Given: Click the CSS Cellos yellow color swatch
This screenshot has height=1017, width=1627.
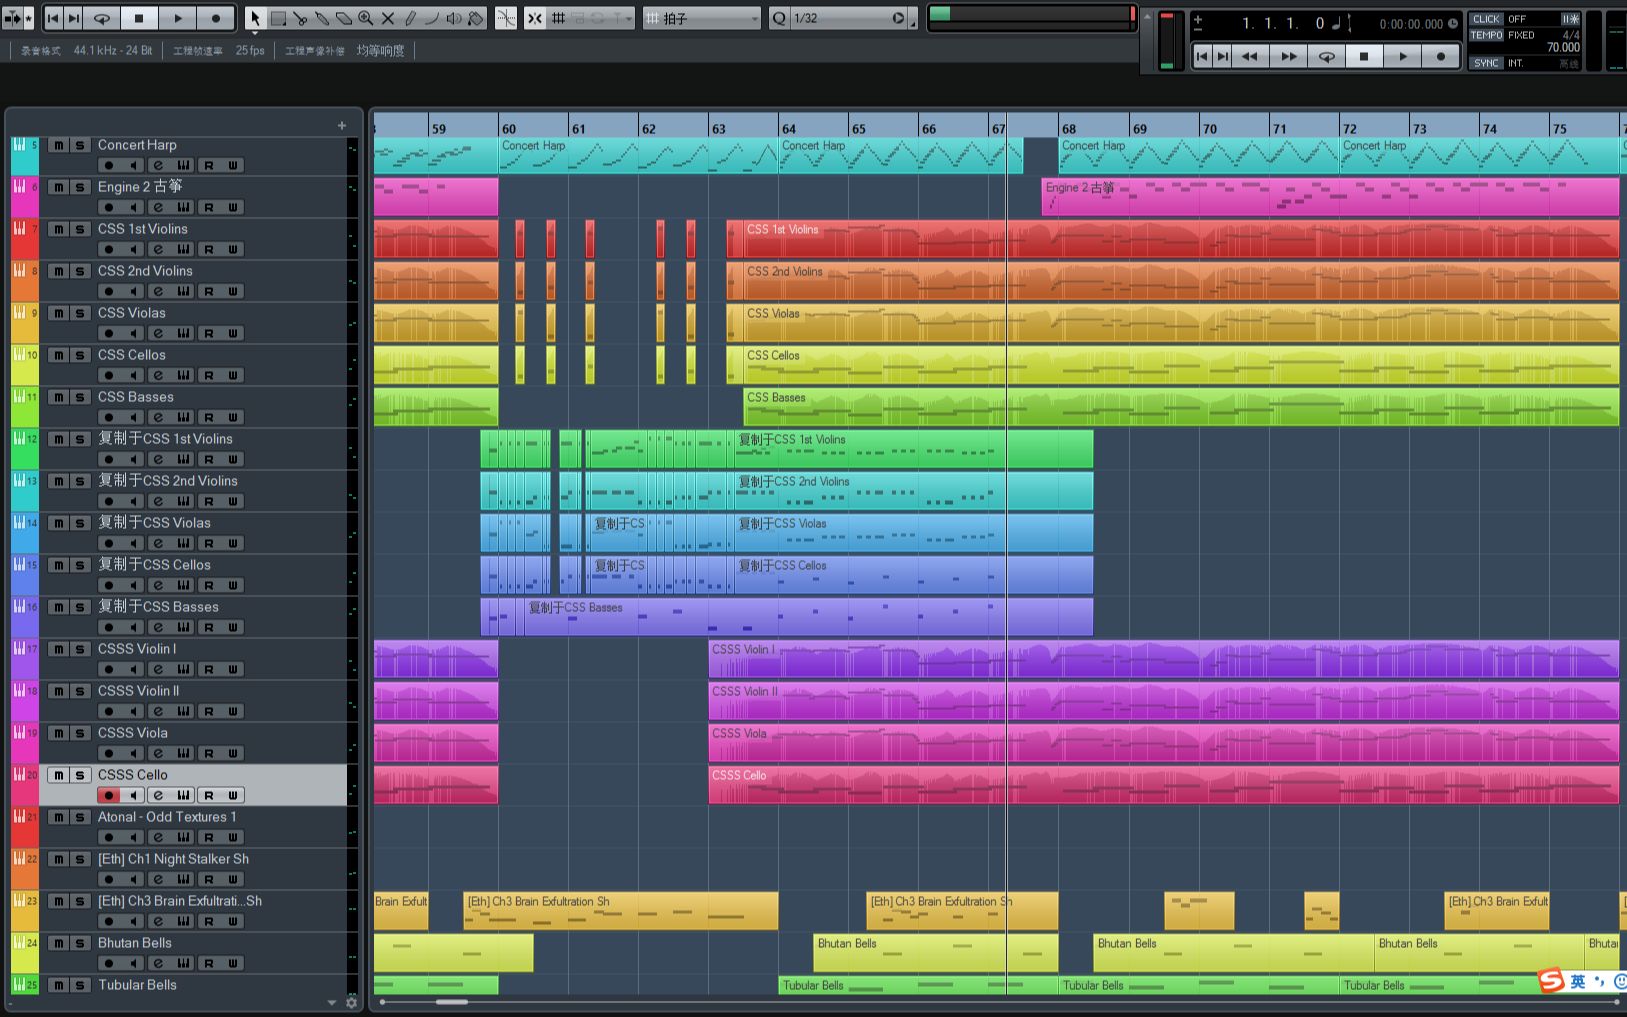Looking at the screenshot, I should 25,366.
